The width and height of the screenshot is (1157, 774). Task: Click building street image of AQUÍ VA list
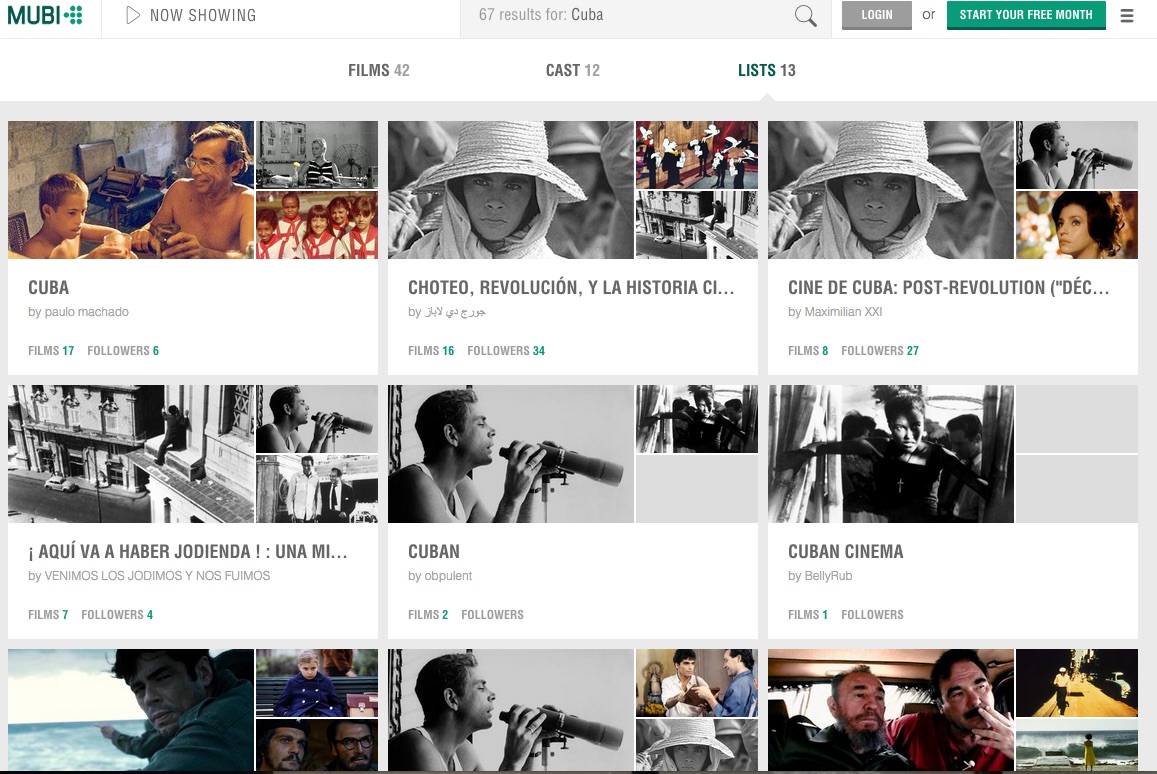131,454
